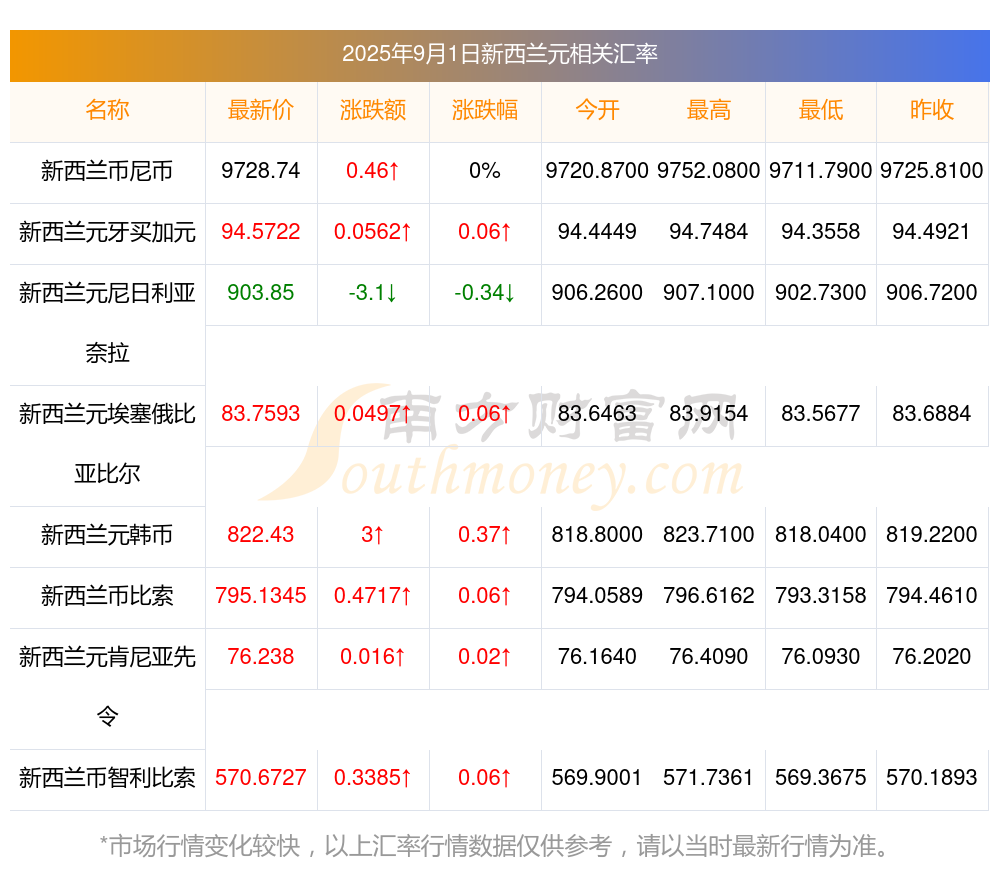This screenshot has width=1000, height=877.
Task: Click the latest price 83.7593
Action: click(x=261, y=414)
